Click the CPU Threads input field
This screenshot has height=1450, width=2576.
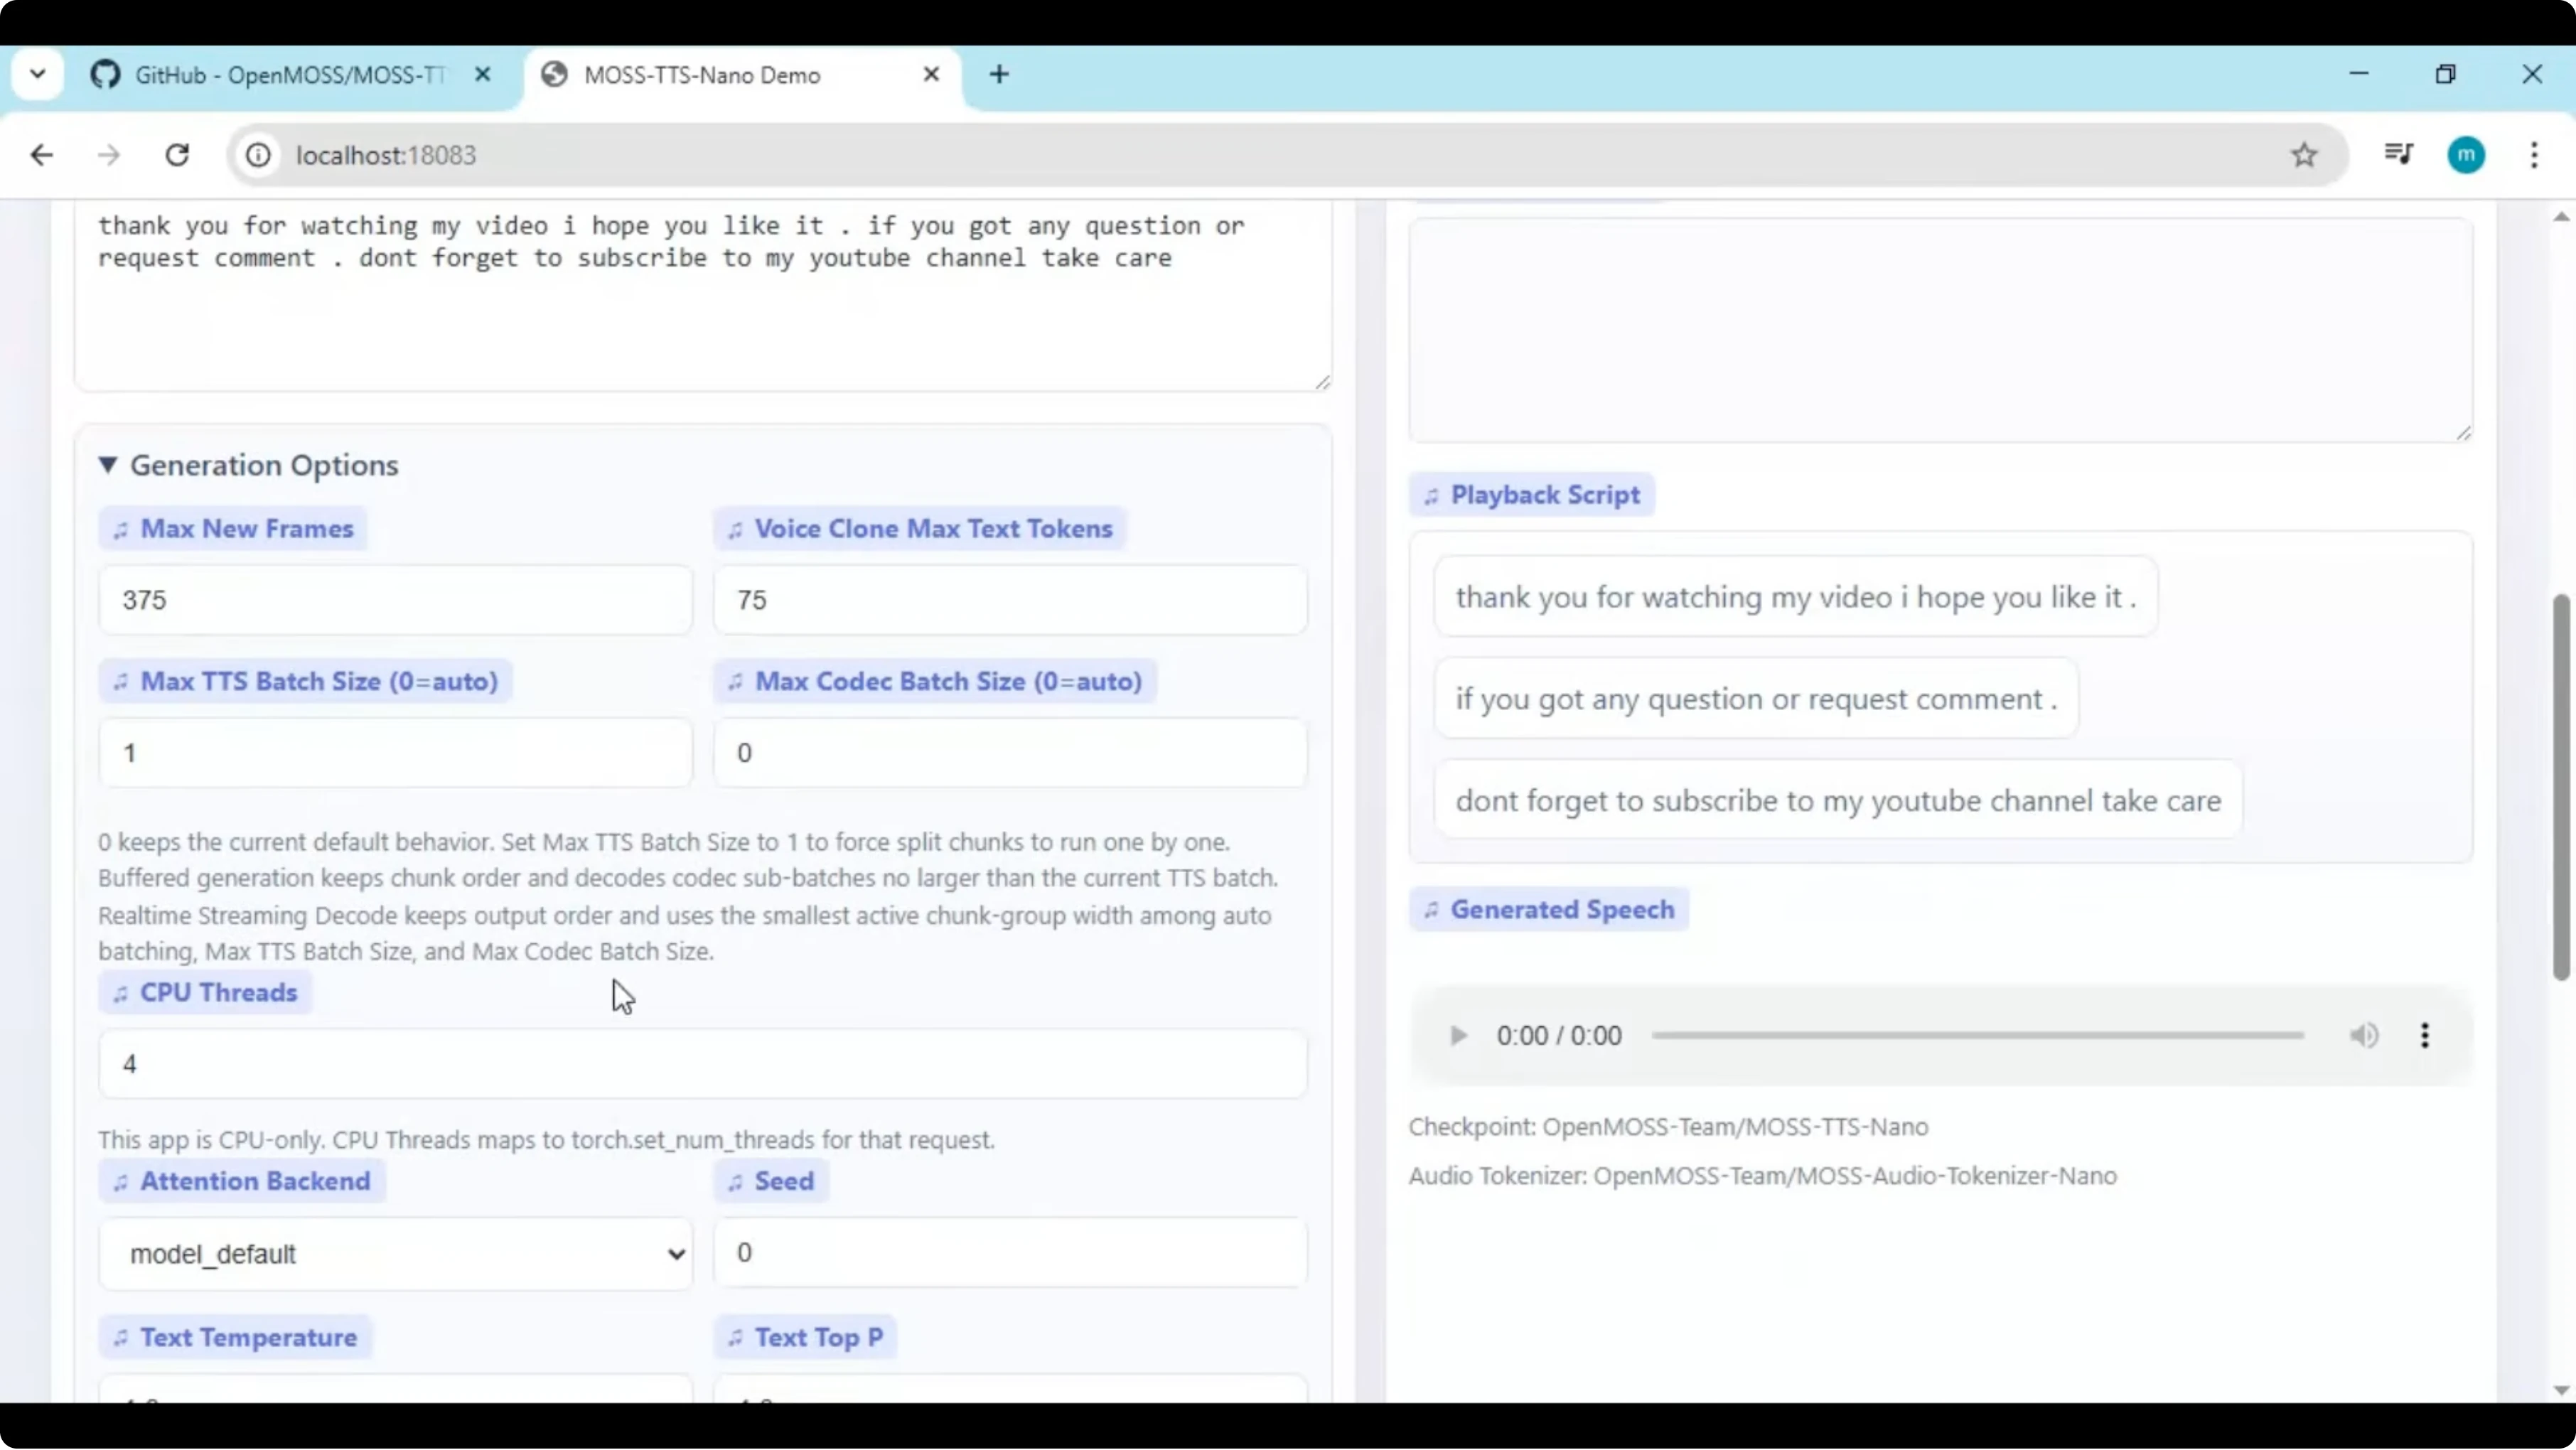pyautogui.click(x=702, y=1064)
